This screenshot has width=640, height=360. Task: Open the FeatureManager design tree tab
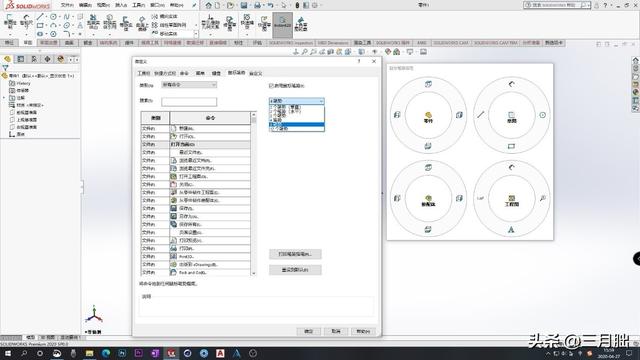[x=7, y=59]
